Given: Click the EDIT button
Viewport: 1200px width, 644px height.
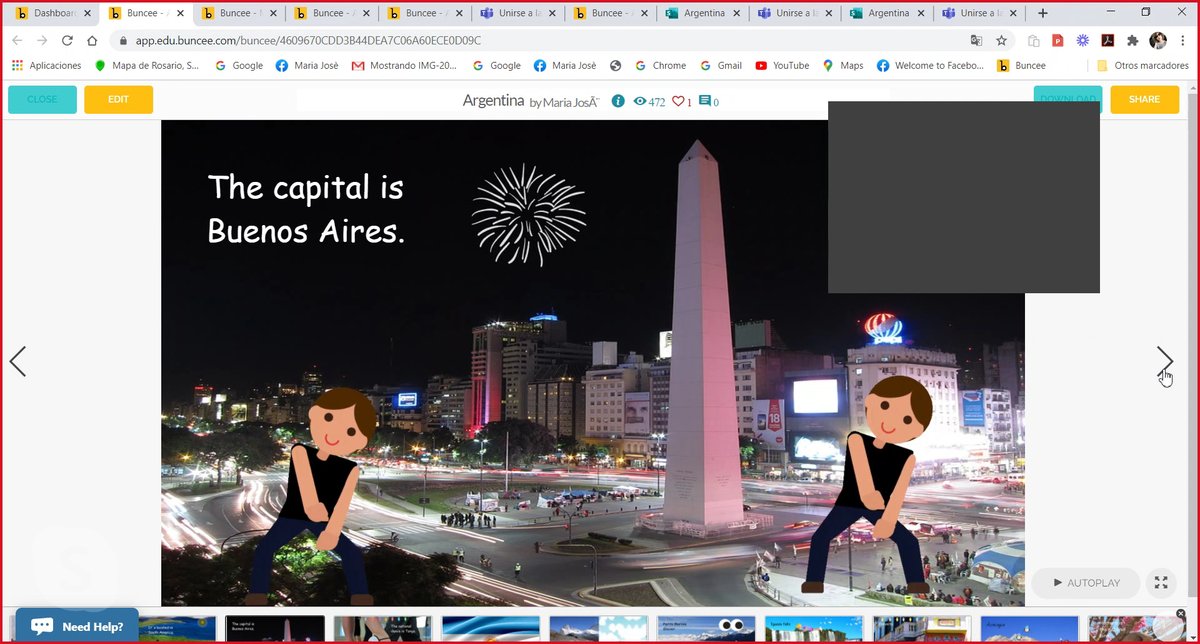Looking at the screenshot, I should point(118,100).
